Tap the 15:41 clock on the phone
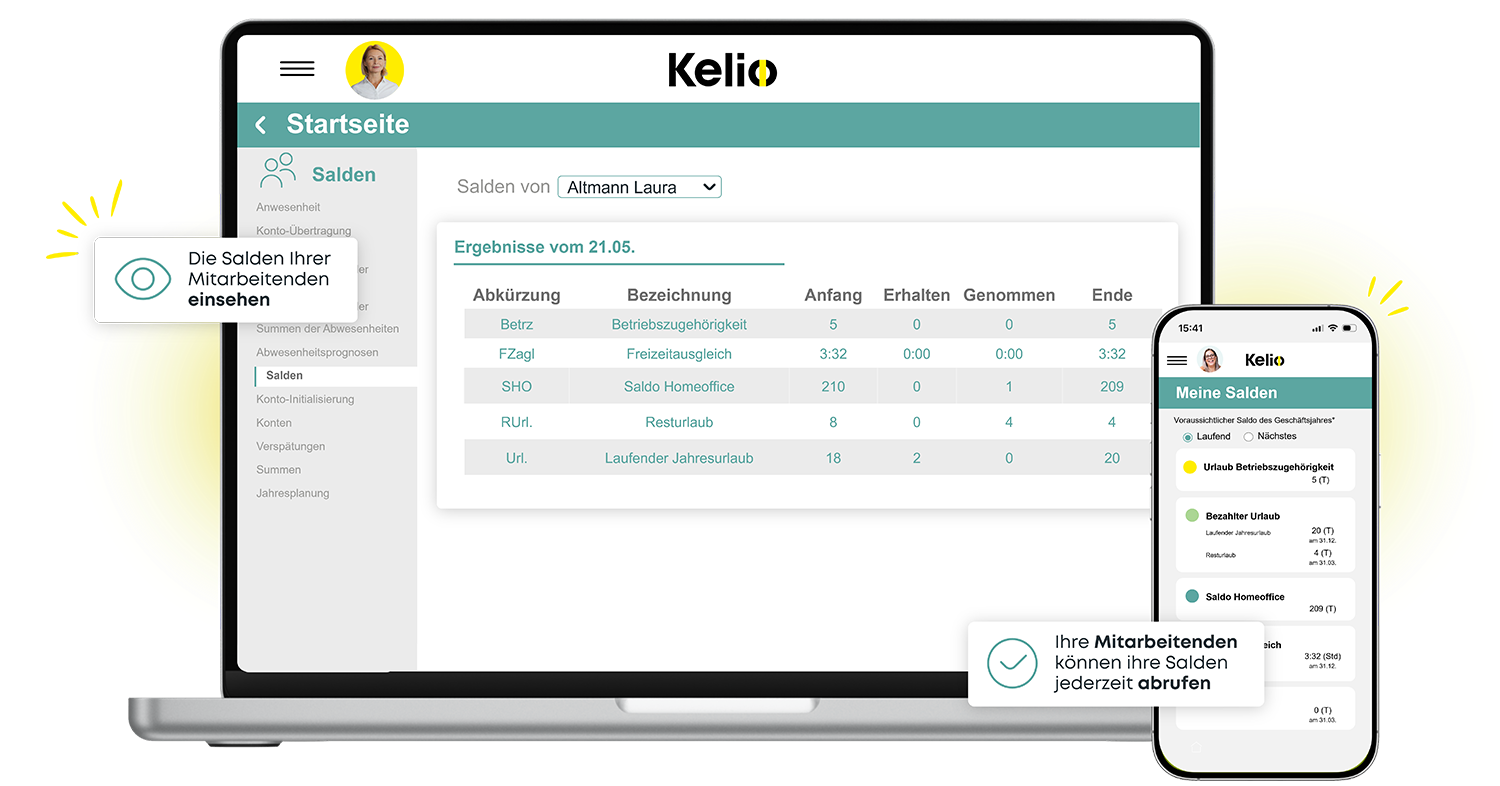This screenshot has width=1500, height=786. point(1190,328)
